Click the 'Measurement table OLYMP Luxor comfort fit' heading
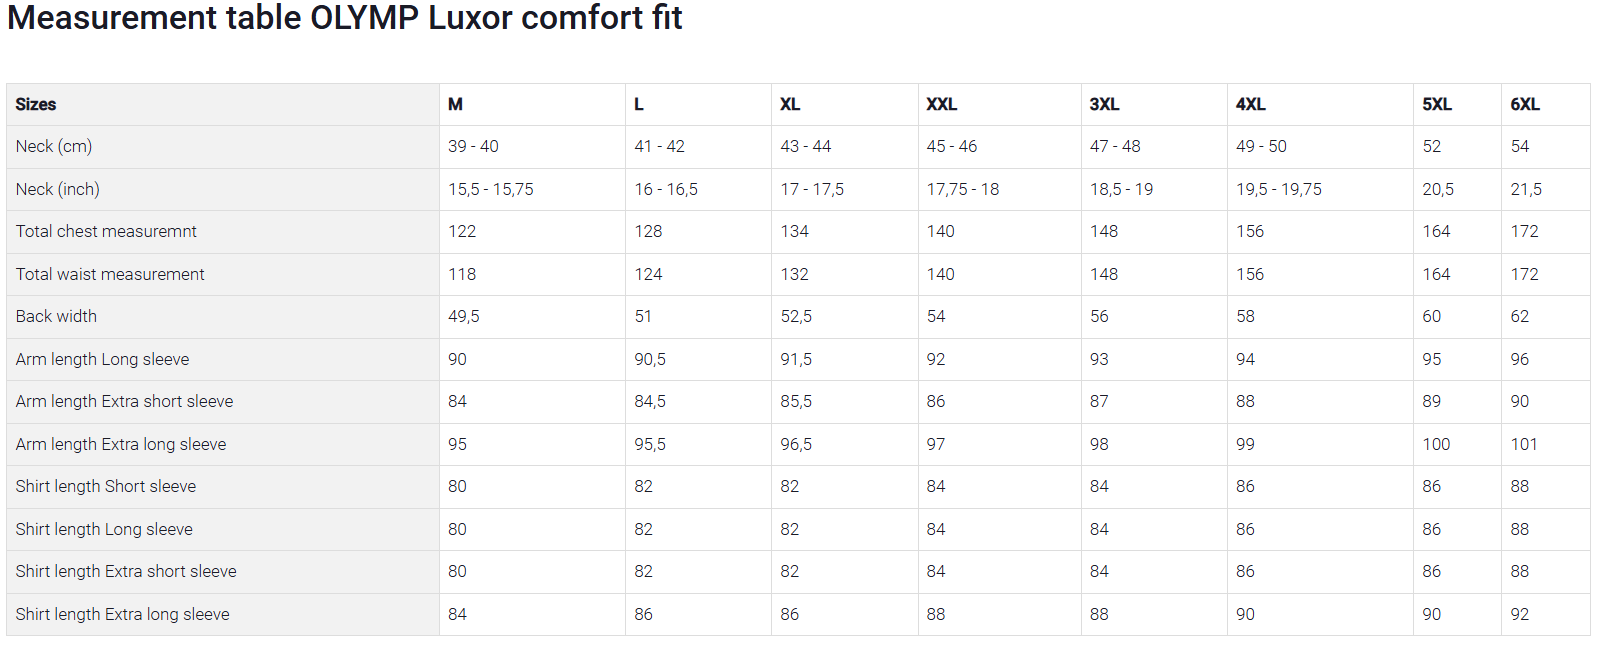The height and width of the screenshot is (647, 1605). click(x=344, y=19)
